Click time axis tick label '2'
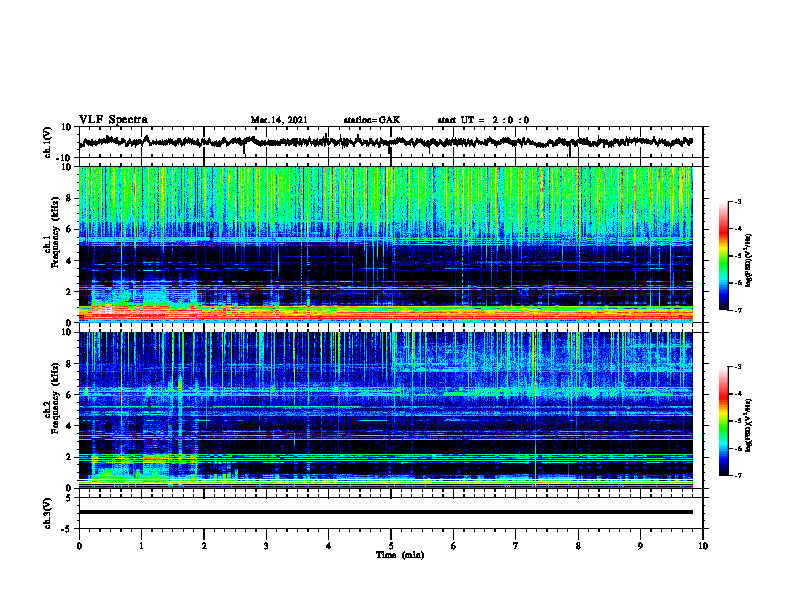 (204, 546)
